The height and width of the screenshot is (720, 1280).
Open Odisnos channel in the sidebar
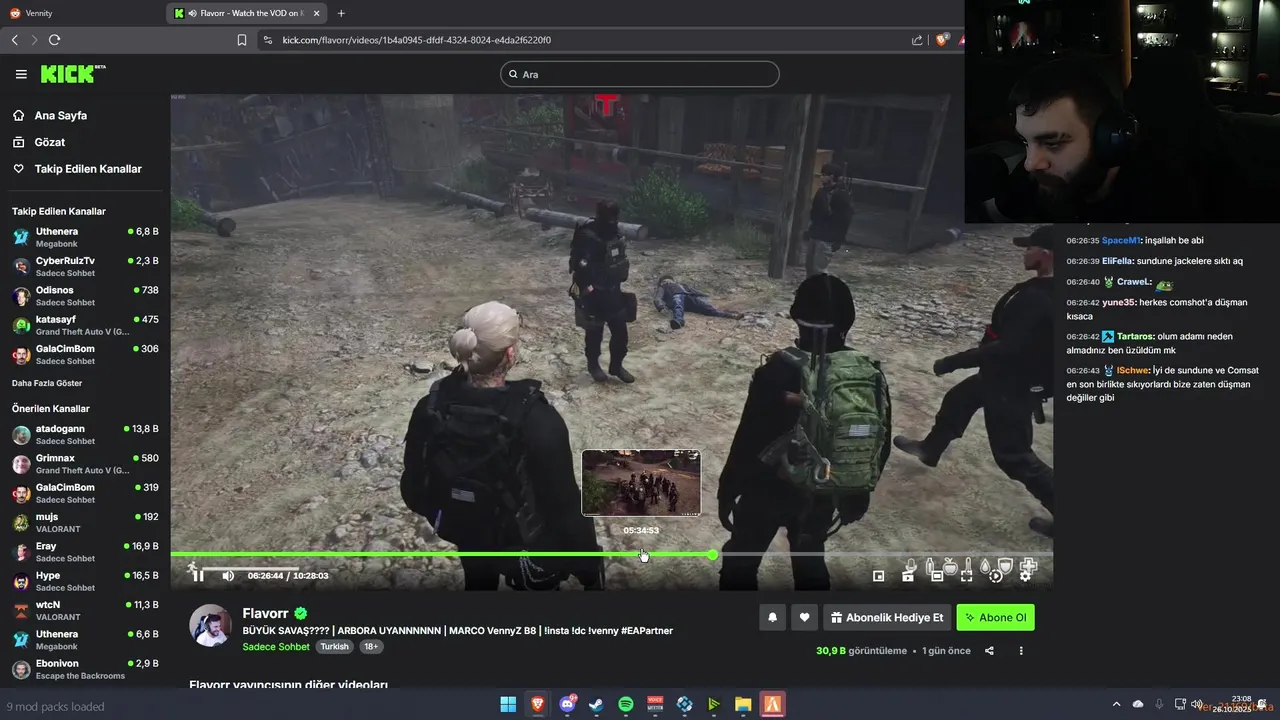(85, 295)
